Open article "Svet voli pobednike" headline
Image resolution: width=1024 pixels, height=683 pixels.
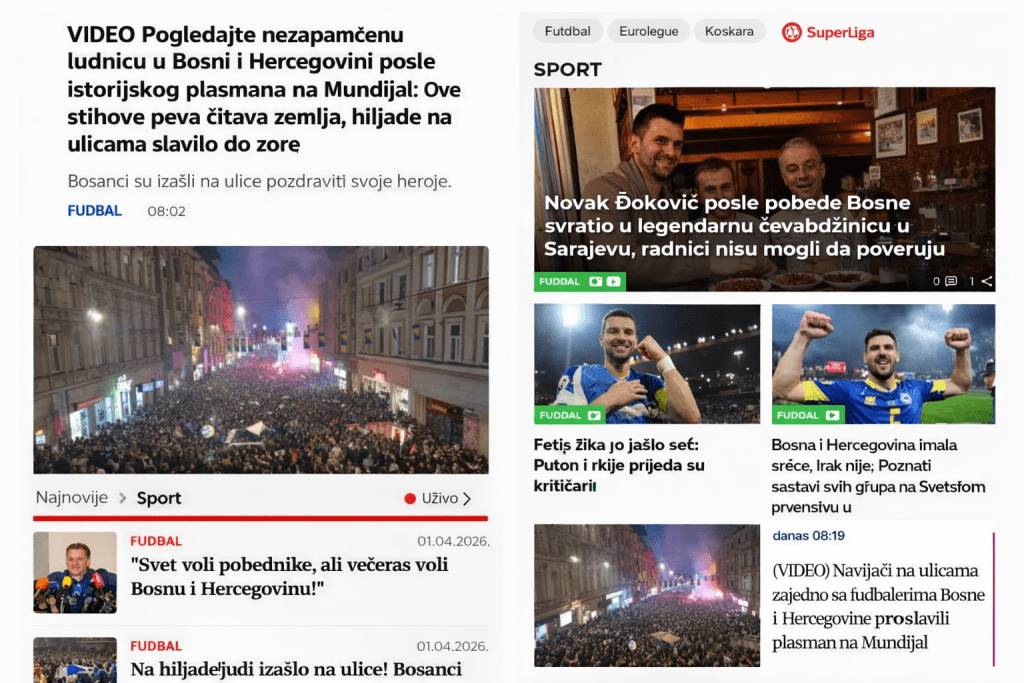pos(289,577)
